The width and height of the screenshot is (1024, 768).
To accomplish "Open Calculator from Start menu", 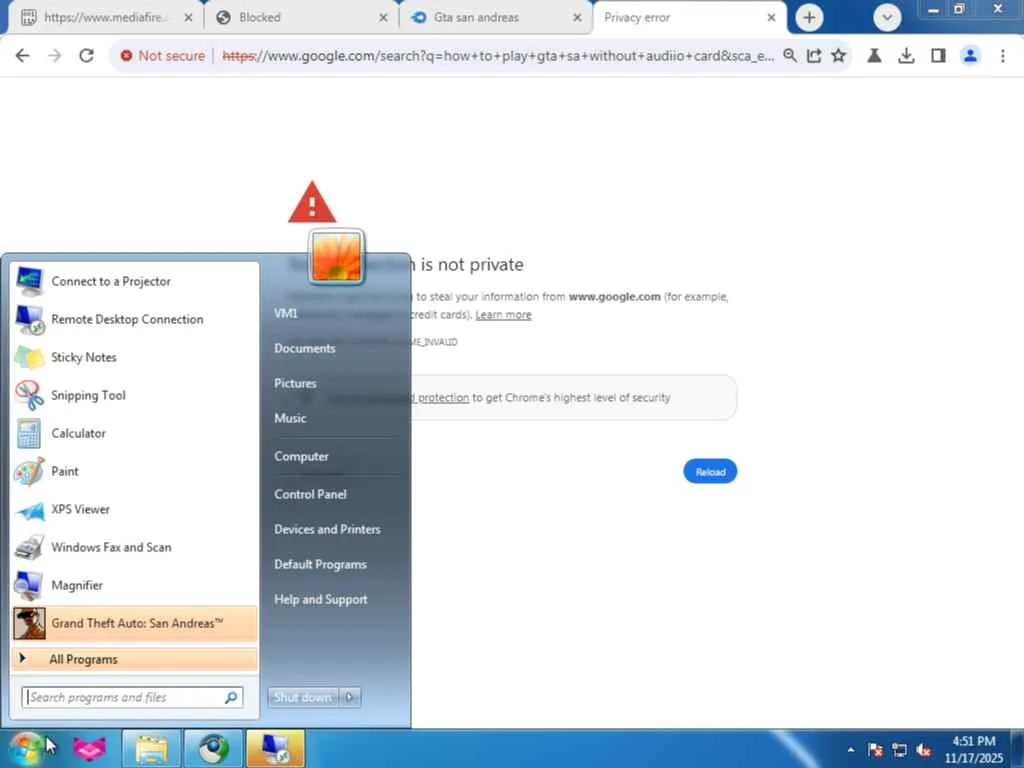I will (x=135, y=433).
